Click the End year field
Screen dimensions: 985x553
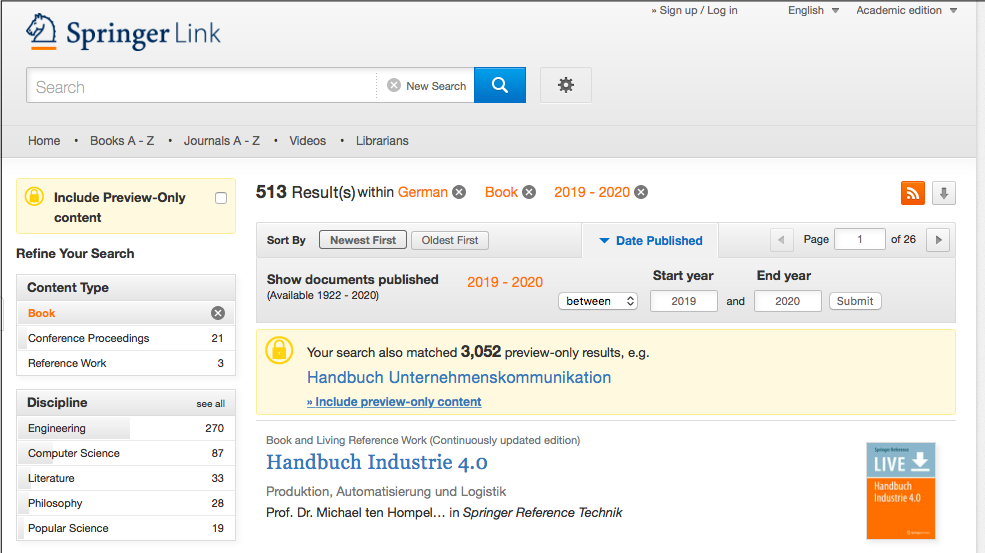pos(788,301)
